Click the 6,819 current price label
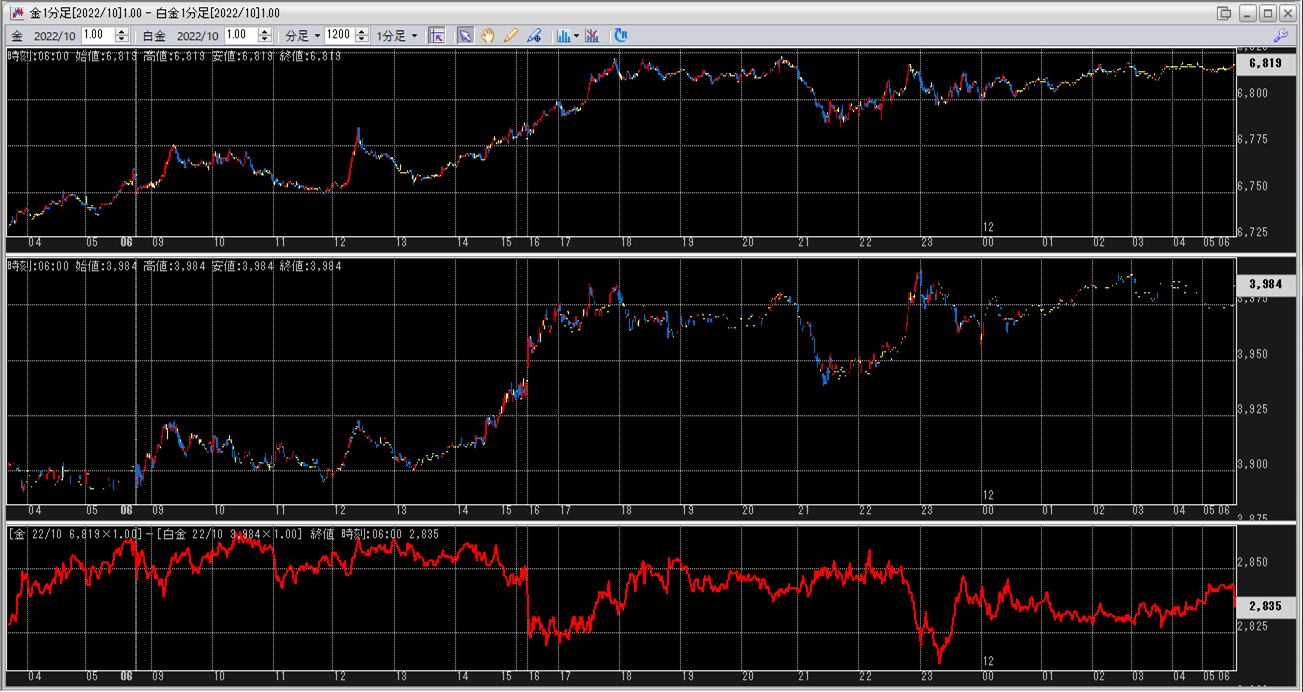This screenshot has height=692, width=1303. (1265, 63)
